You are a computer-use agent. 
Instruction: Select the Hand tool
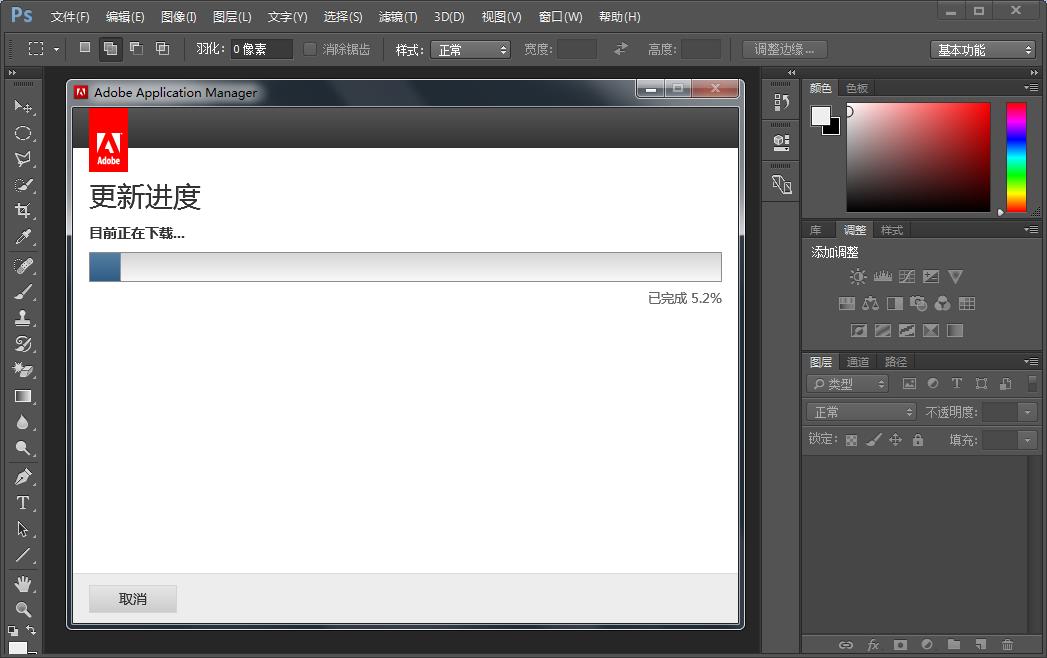click(x=23, y=584)
